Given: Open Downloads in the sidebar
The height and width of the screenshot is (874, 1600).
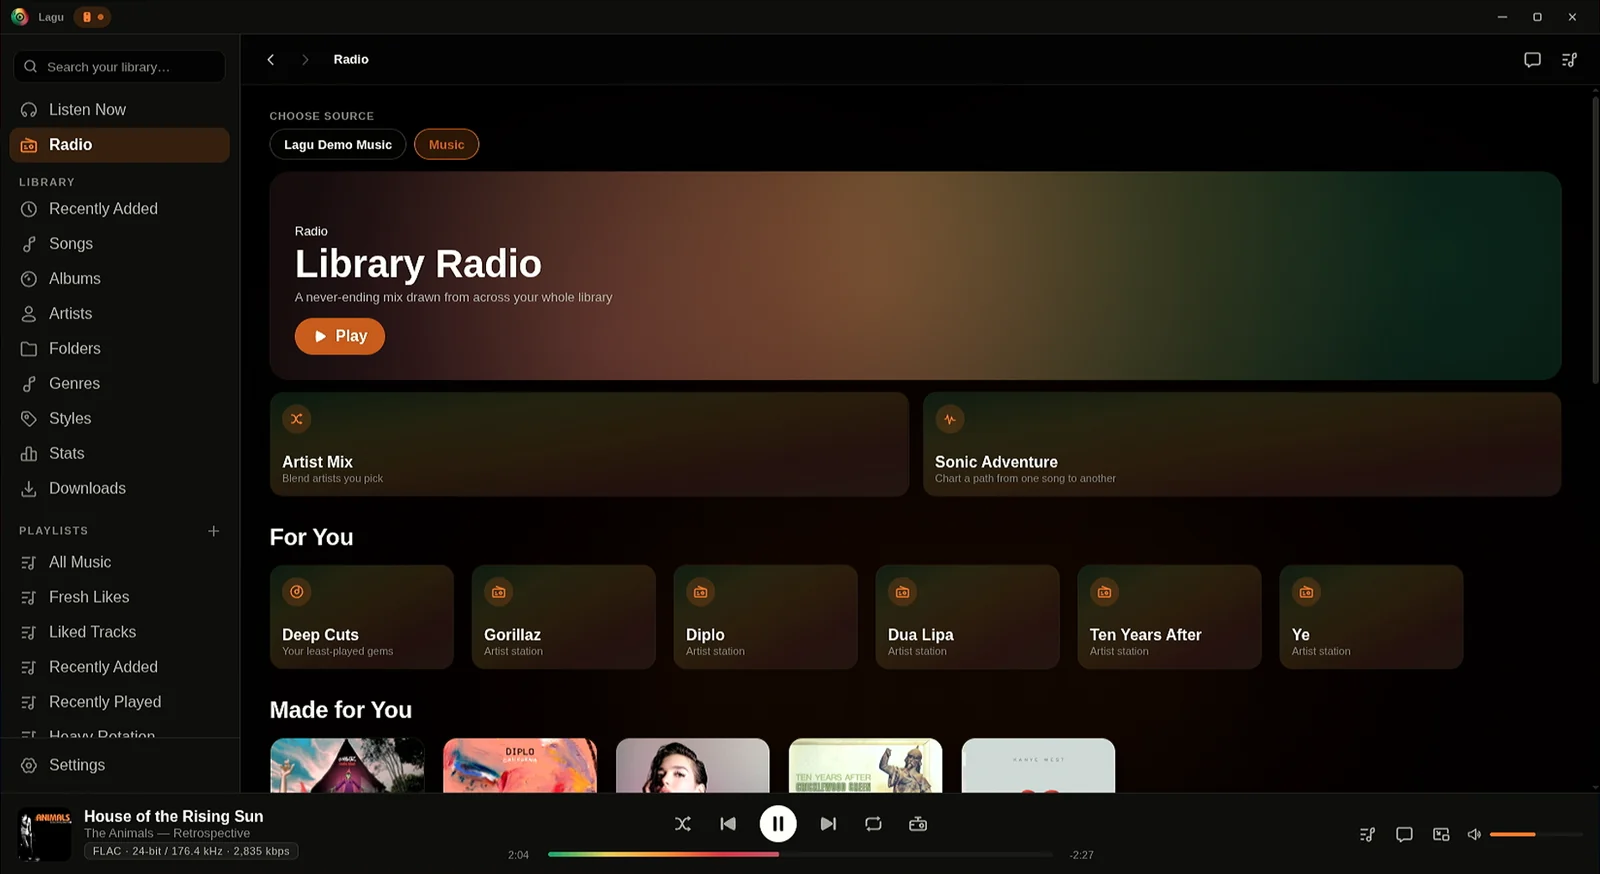Looking at the screenshot, I should pyautogui.click(x=120, y=489).
